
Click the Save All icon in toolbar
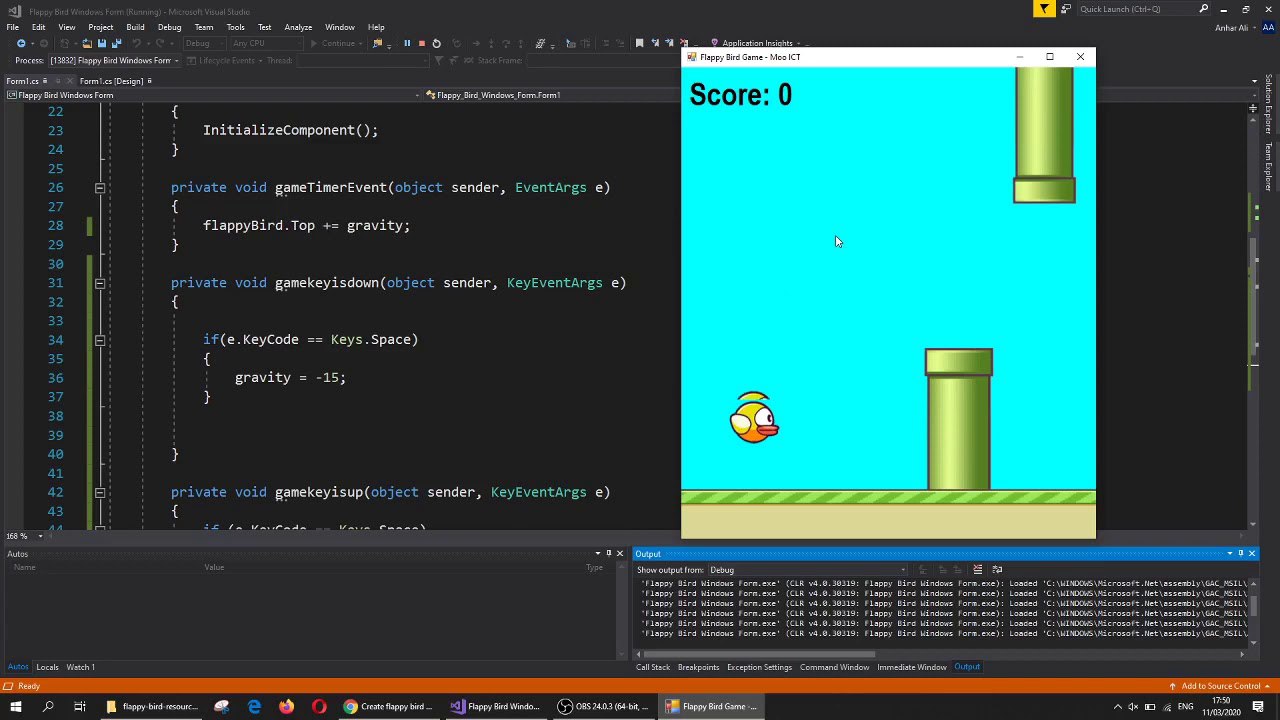point(116,43)
